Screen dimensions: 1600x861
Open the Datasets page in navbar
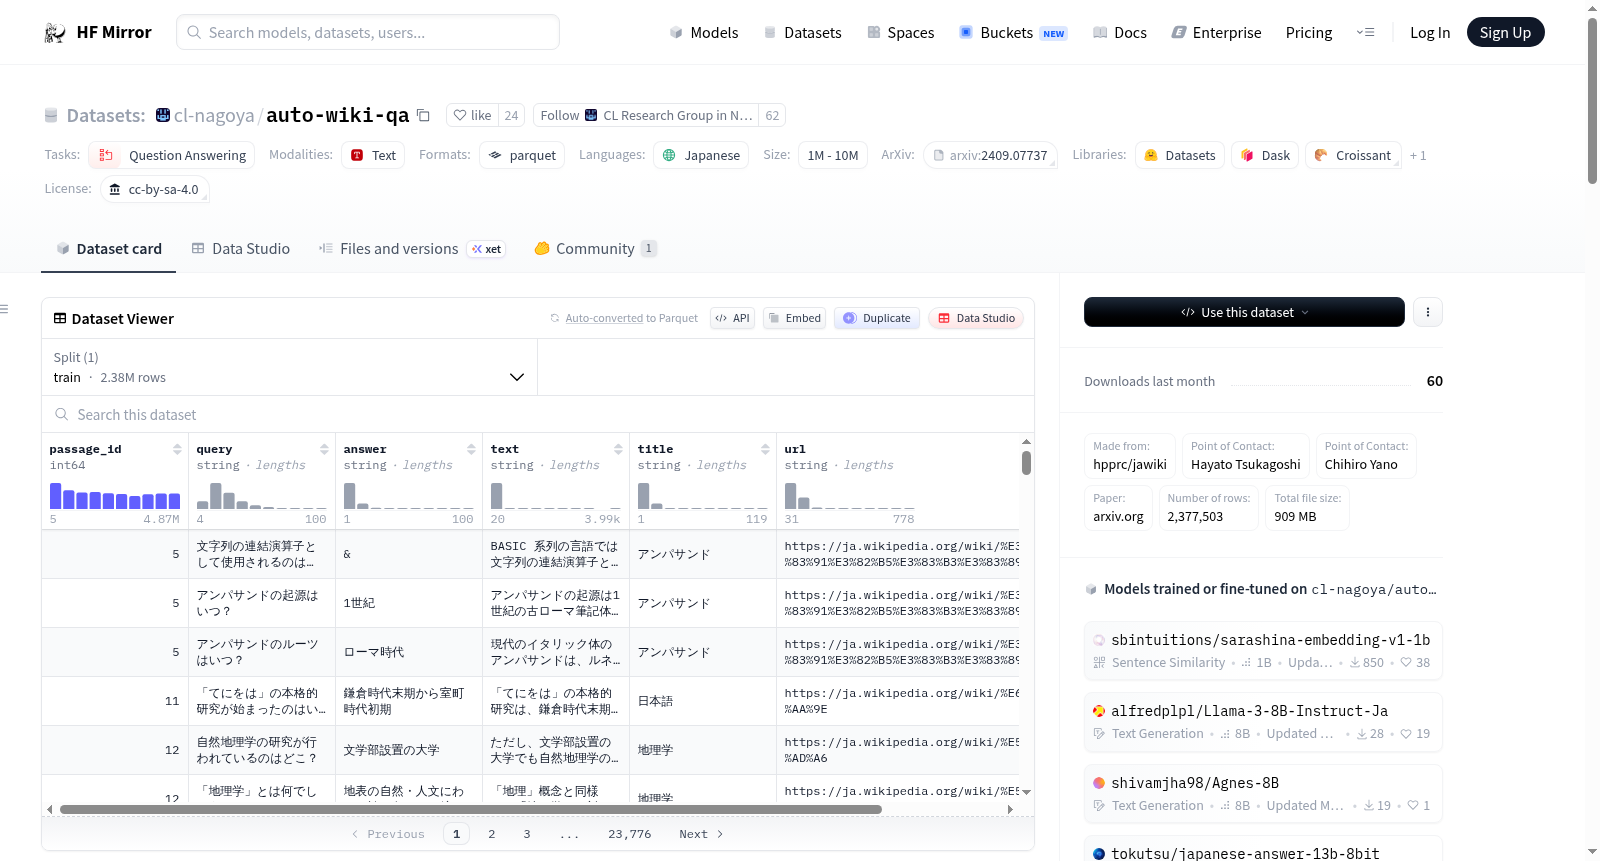tap(802, 32)
